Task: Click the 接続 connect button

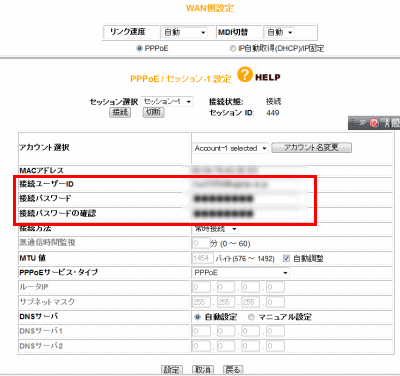Action: coord(120,112)
